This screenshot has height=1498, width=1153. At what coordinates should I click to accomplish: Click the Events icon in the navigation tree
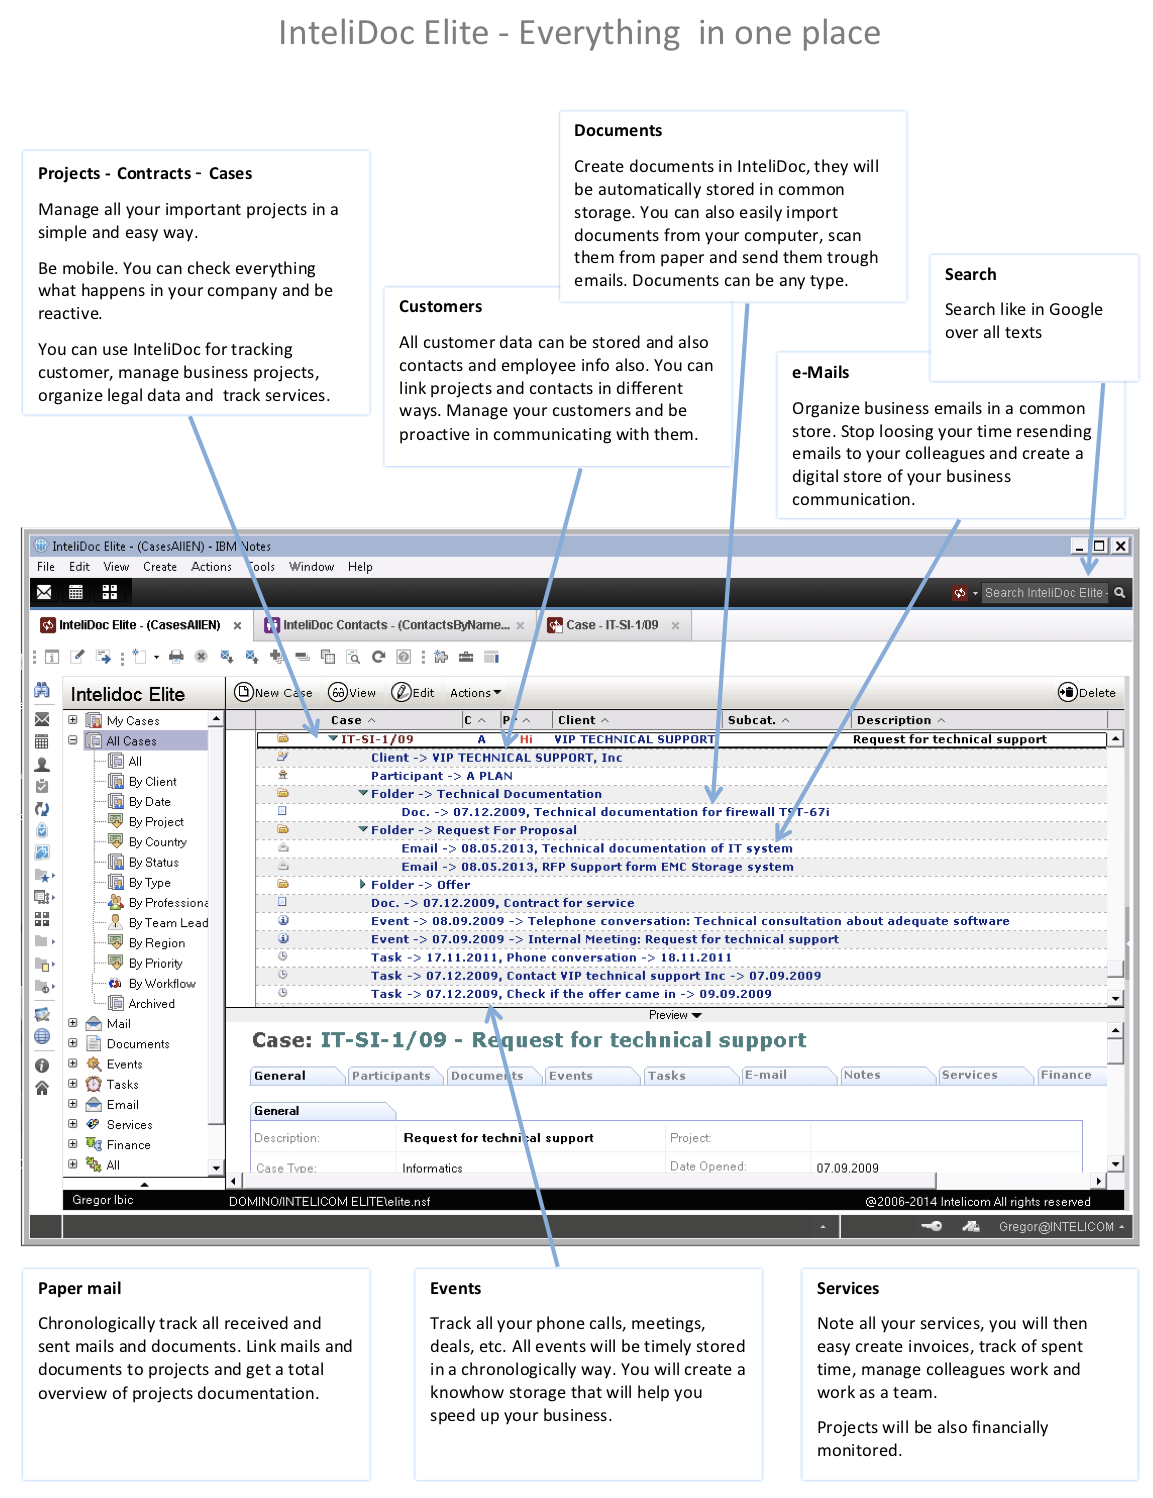tap(94, 1064)
